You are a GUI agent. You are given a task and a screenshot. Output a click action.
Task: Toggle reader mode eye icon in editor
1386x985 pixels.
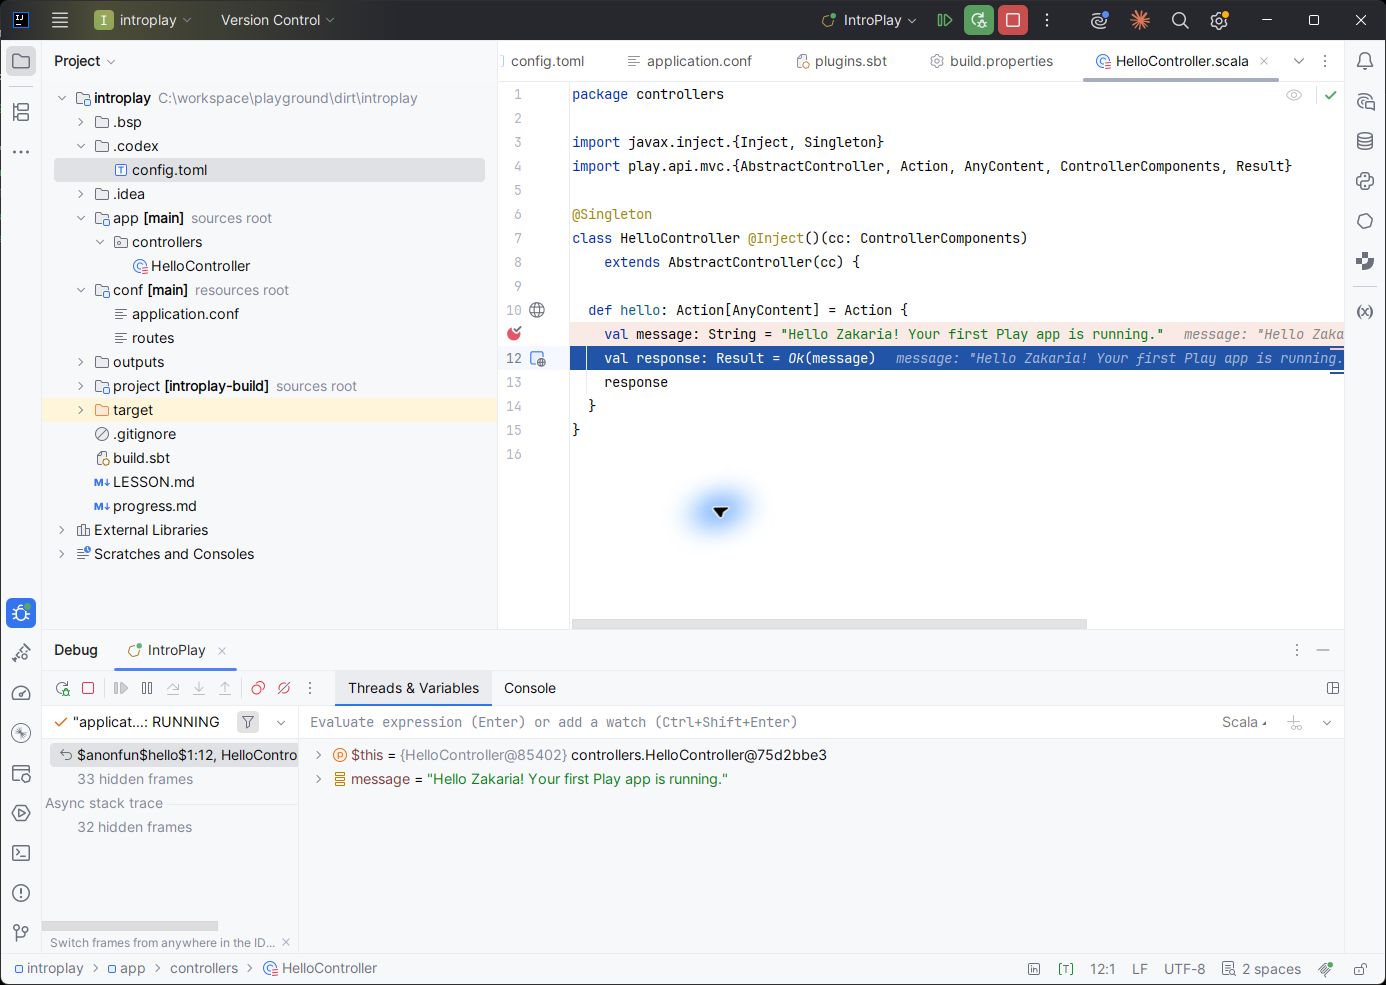1294,95
